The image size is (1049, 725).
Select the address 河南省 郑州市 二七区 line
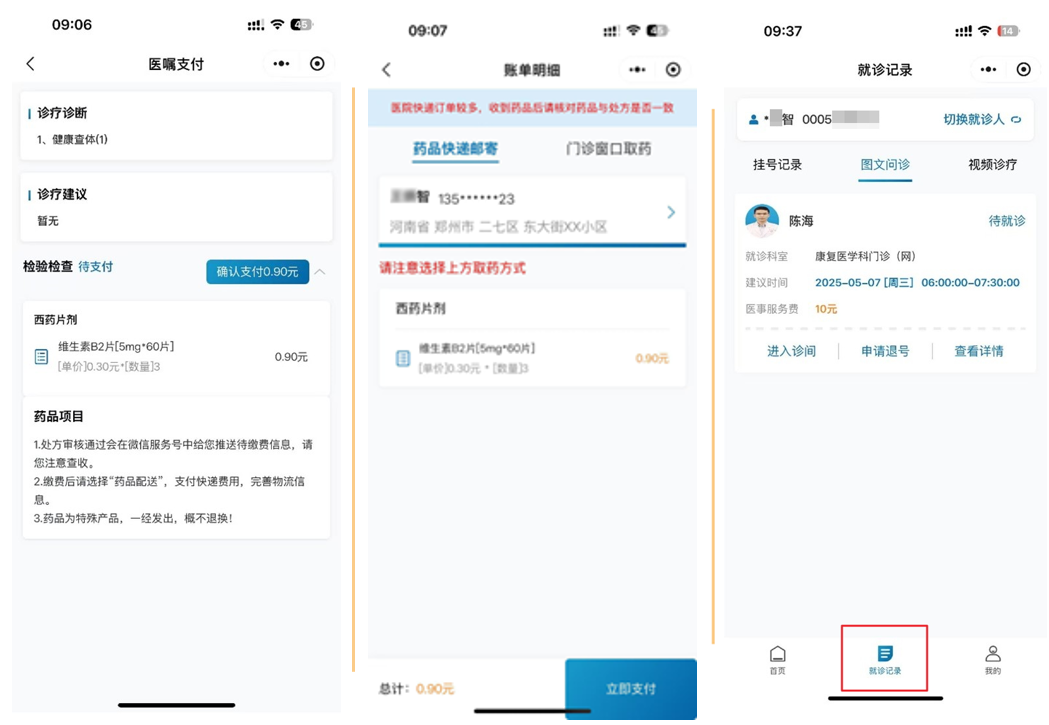(498, 227)
